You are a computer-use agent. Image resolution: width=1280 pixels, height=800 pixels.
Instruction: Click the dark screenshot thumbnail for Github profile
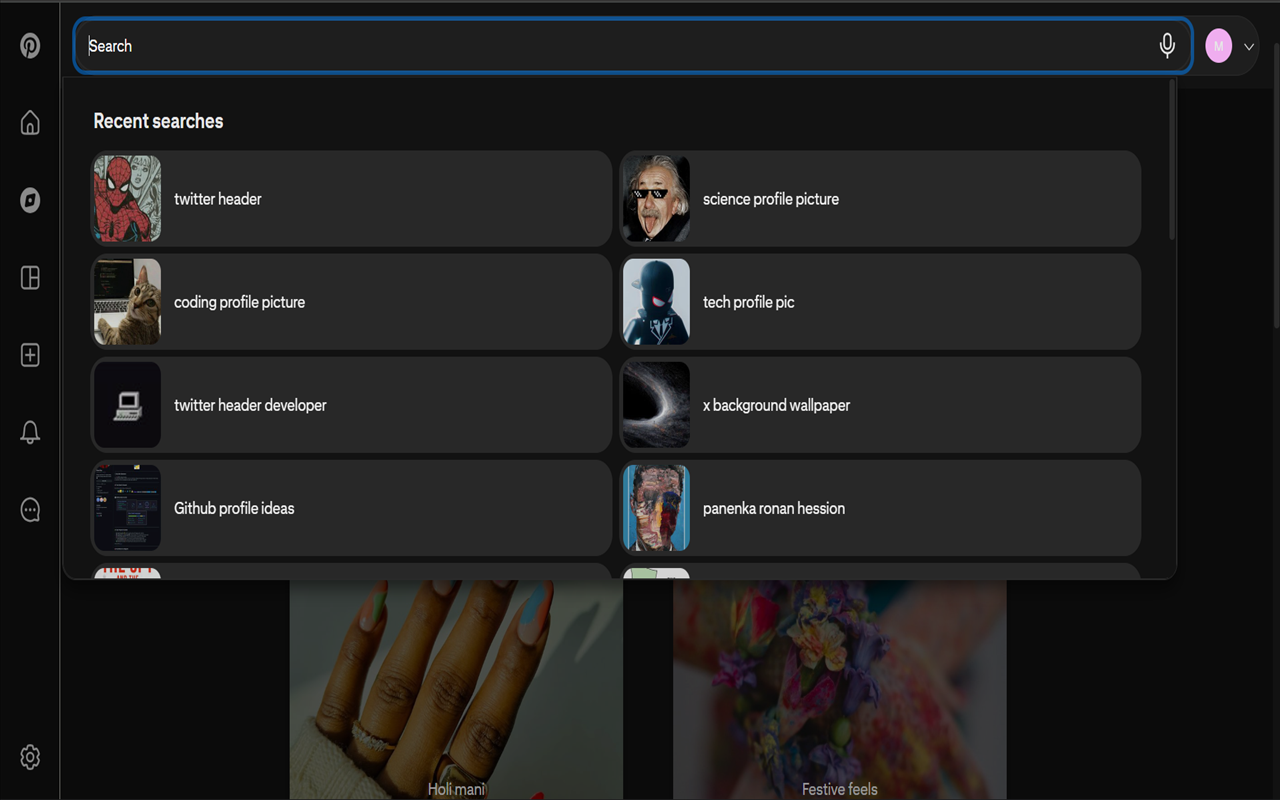click(127, 508)
